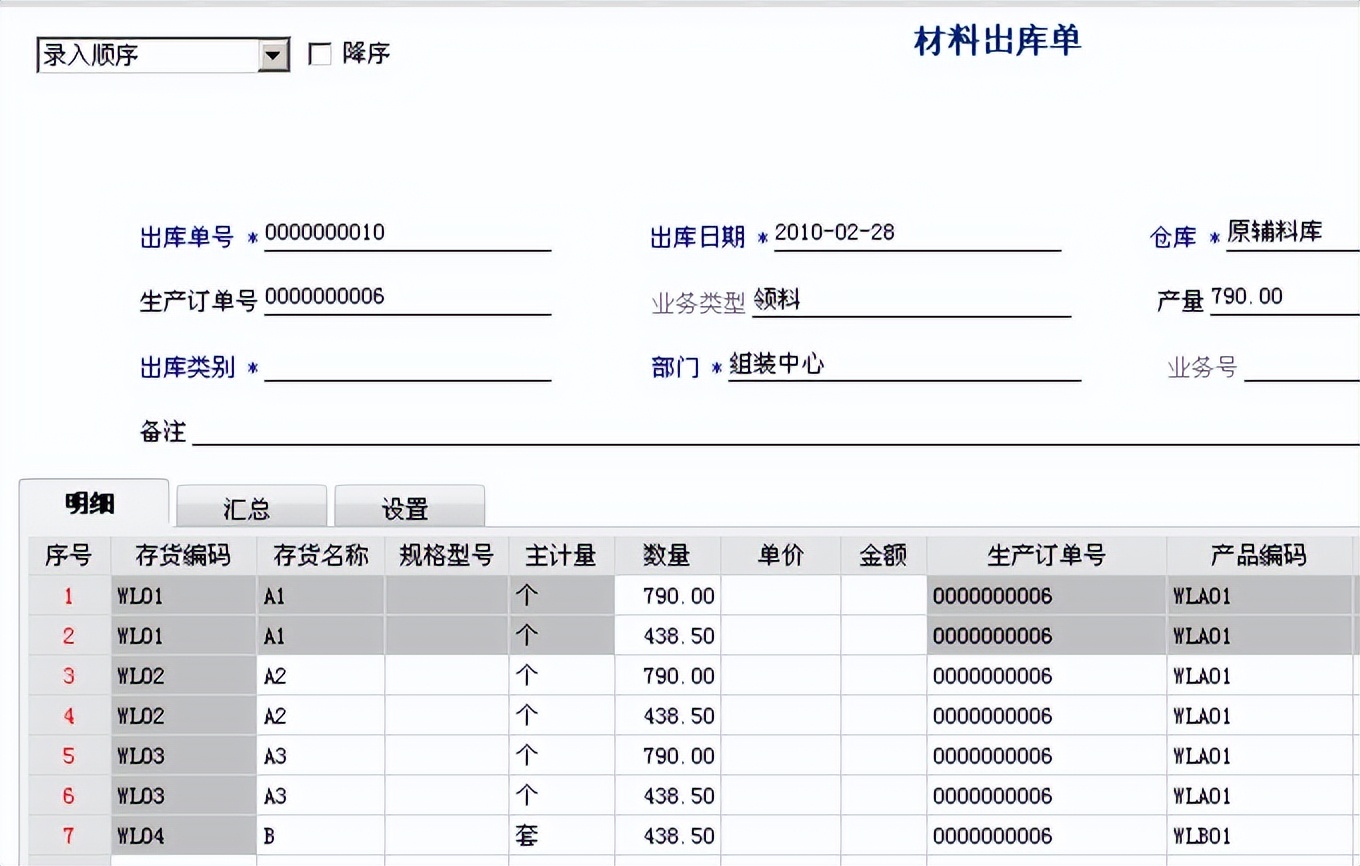Expand the dropdown arrow next to 录入顺序
This screenshot has width=1360, height=866.
point(273,55)
